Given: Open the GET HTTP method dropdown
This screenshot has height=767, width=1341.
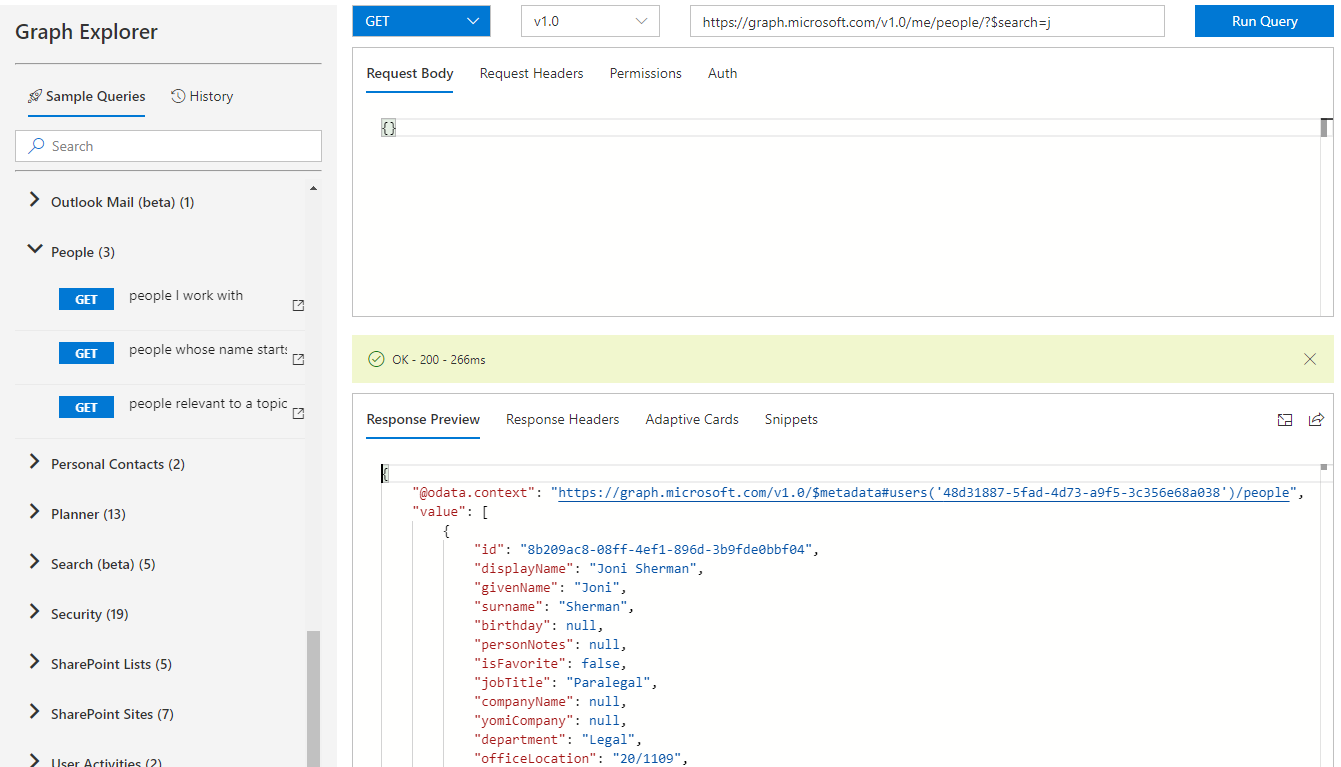Looking at the screenshot, I should pyautogui.click(x=421, y=21).
